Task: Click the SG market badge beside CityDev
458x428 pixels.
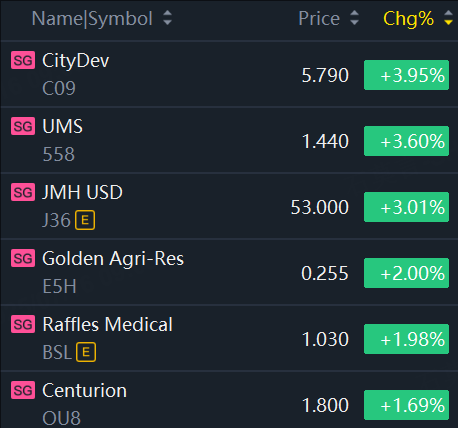Action: [x=23, y=60]
